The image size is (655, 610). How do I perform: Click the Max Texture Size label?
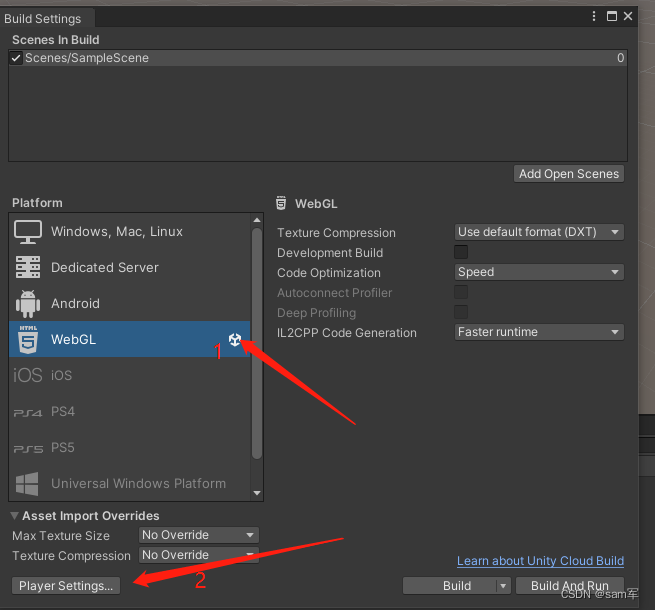coord(61,536)
